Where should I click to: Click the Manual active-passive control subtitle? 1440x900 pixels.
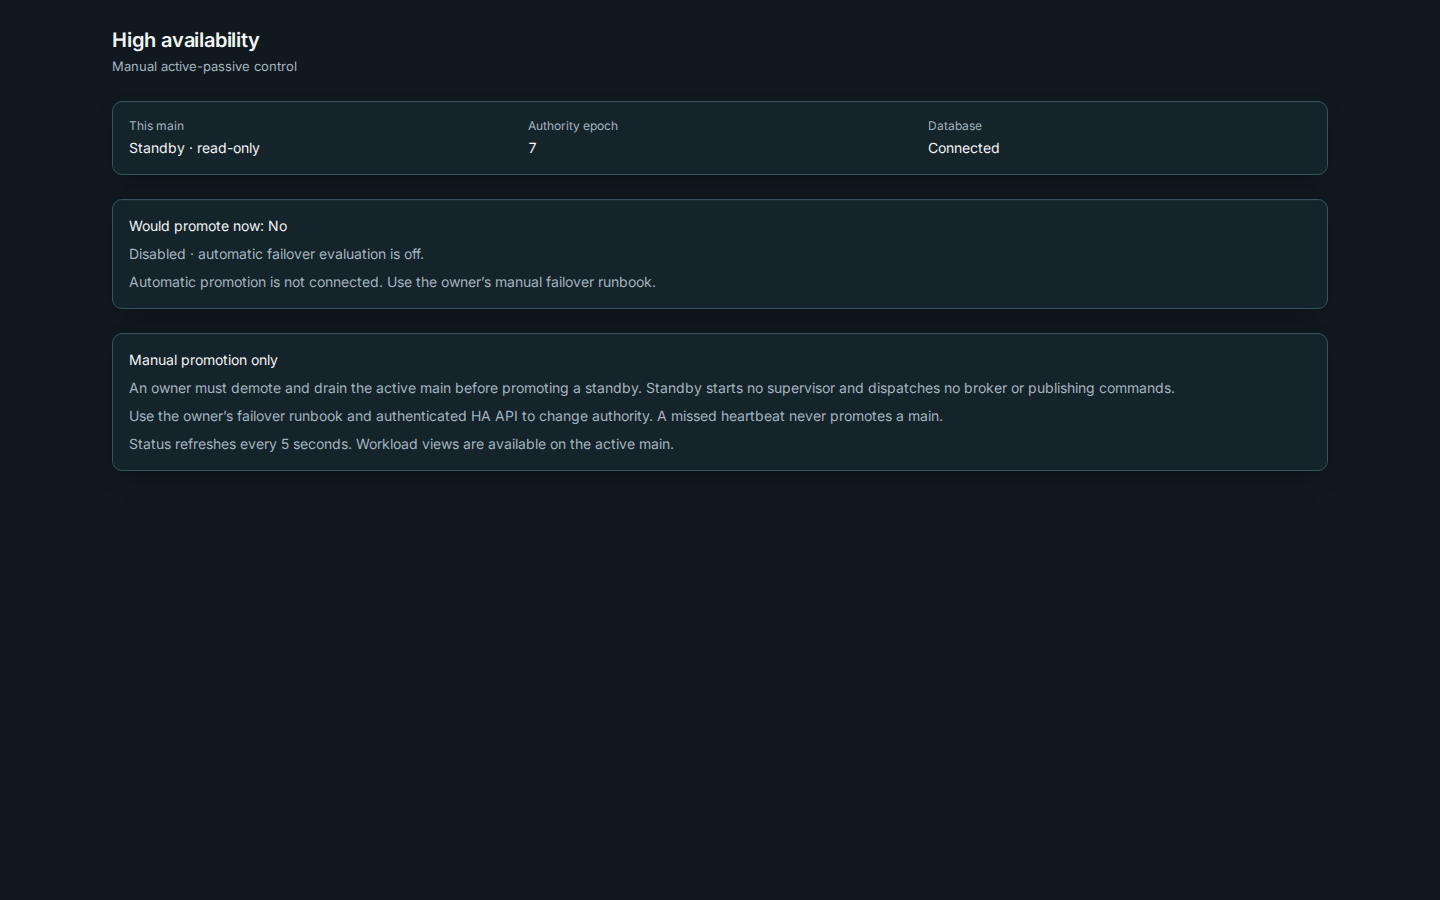click(204, 67)
